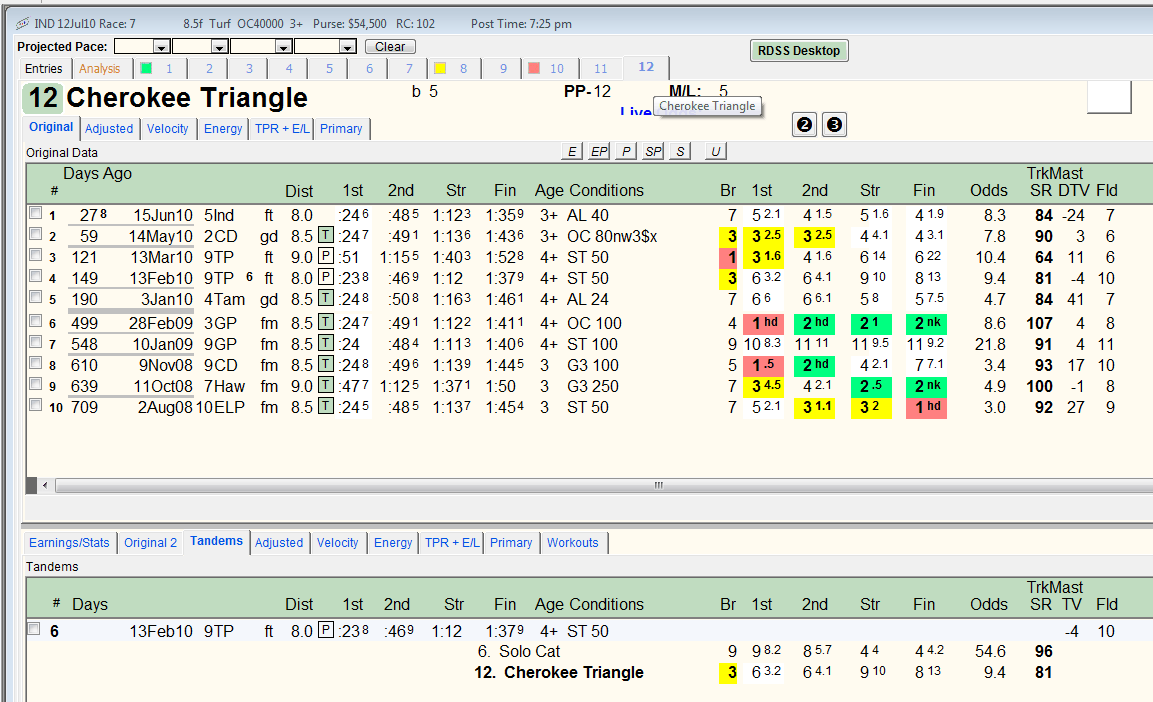Select horse tab 5
The height and width of the screenshot is (702, 1153).
tap(329, 68)
